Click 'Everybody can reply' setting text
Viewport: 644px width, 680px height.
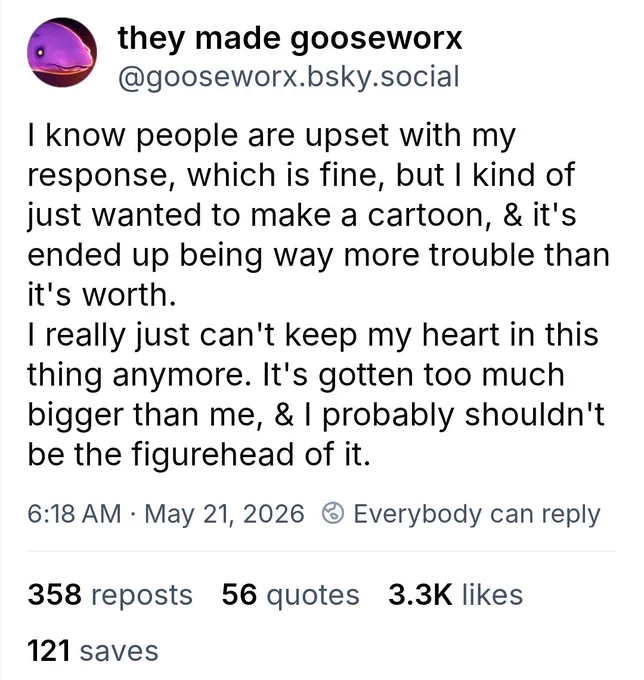click(x=477, y=514)
